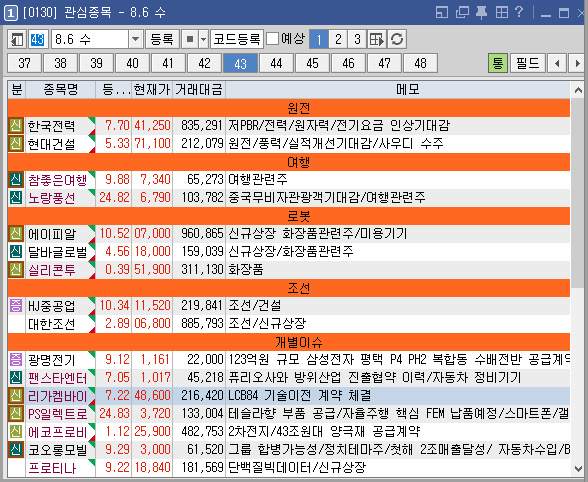Open the 8.6 수 group dropdown
This screenshot has height=482, width=588.
pyautogui.click(x=135, y=39)
